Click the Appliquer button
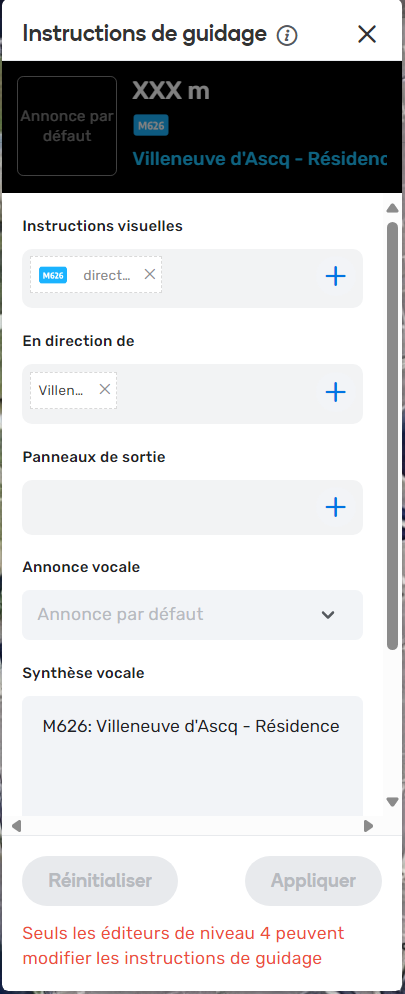 coord(314,881)
